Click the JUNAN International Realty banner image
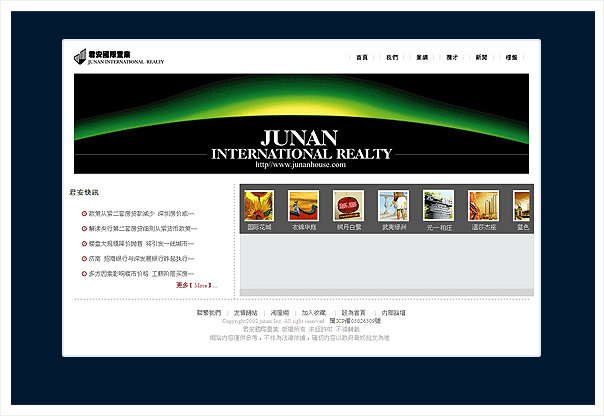 point(301,124)
